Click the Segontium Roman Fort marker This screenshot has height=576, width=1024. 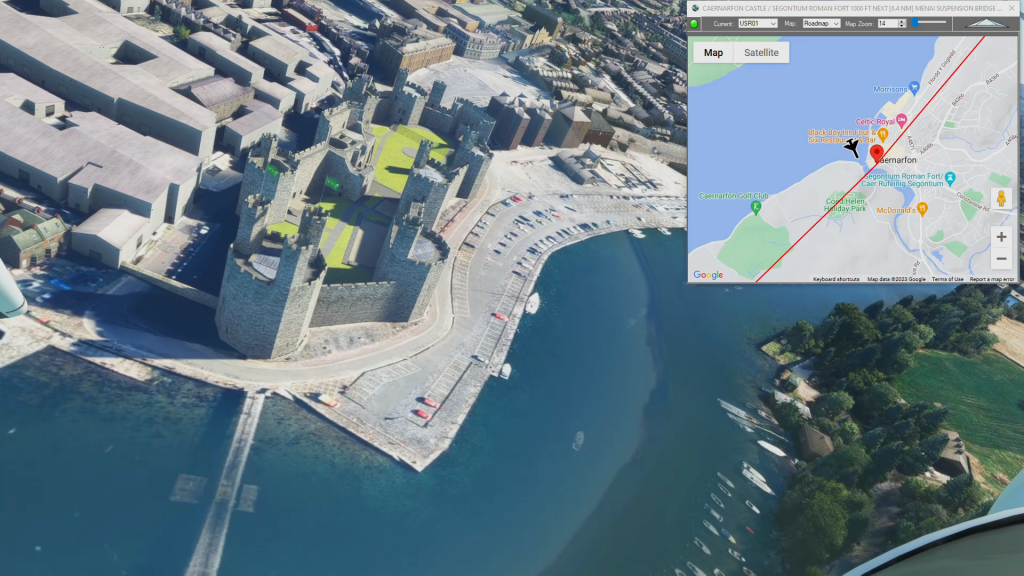tap(950, 179)
